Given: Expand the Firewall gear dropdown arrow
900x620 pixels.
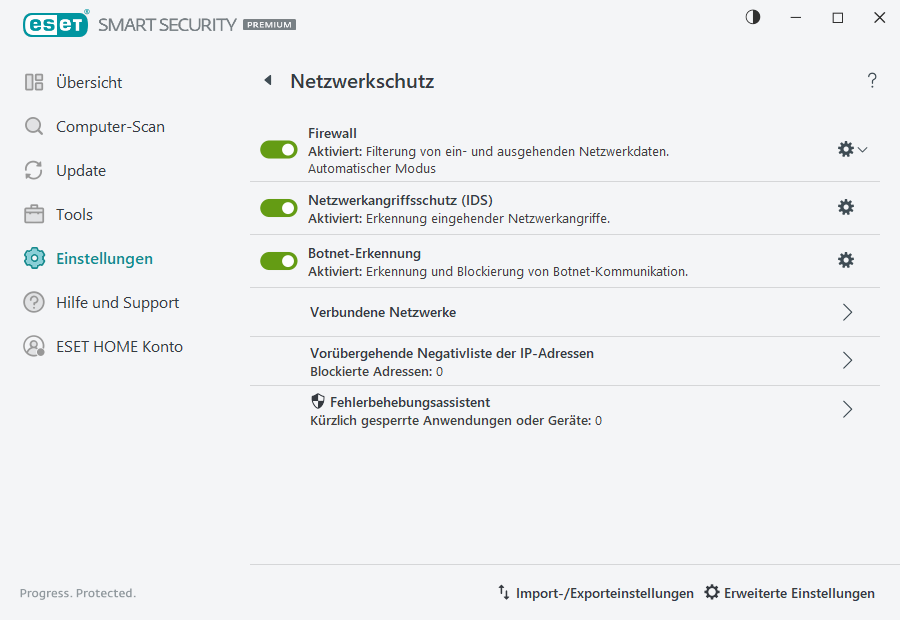Looking at the screenshot, I should (861, 148).
